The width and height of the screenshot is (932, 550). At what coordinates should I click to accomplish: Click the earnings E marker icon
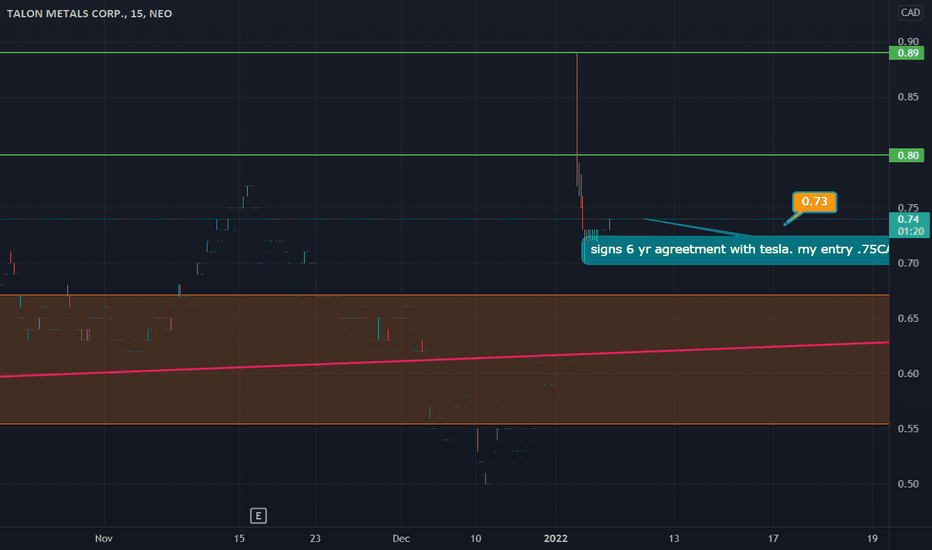tap(258, 516)
